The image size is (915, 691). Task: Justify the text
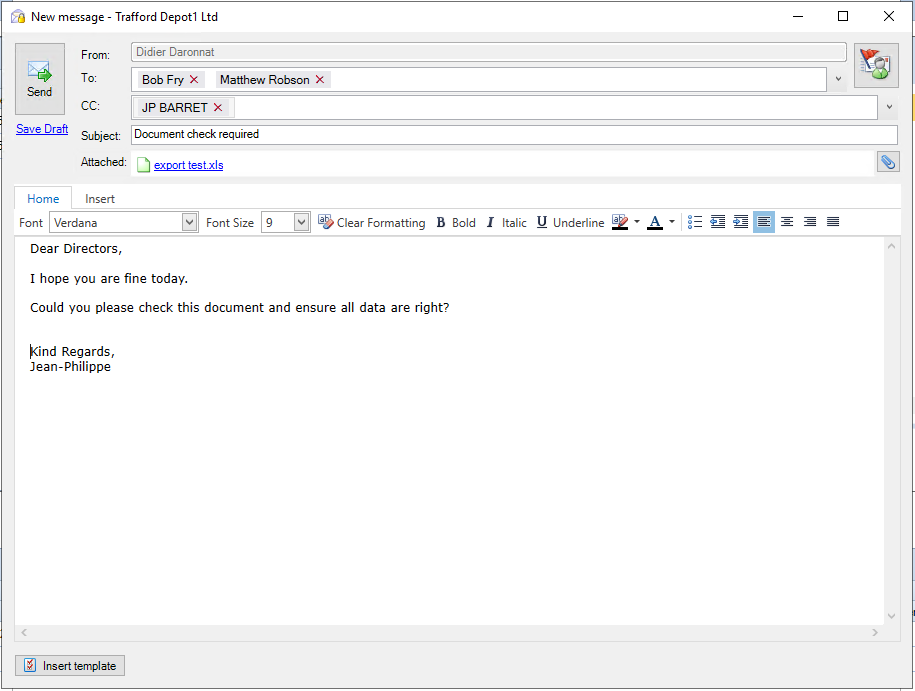click(x=833, y=222)
